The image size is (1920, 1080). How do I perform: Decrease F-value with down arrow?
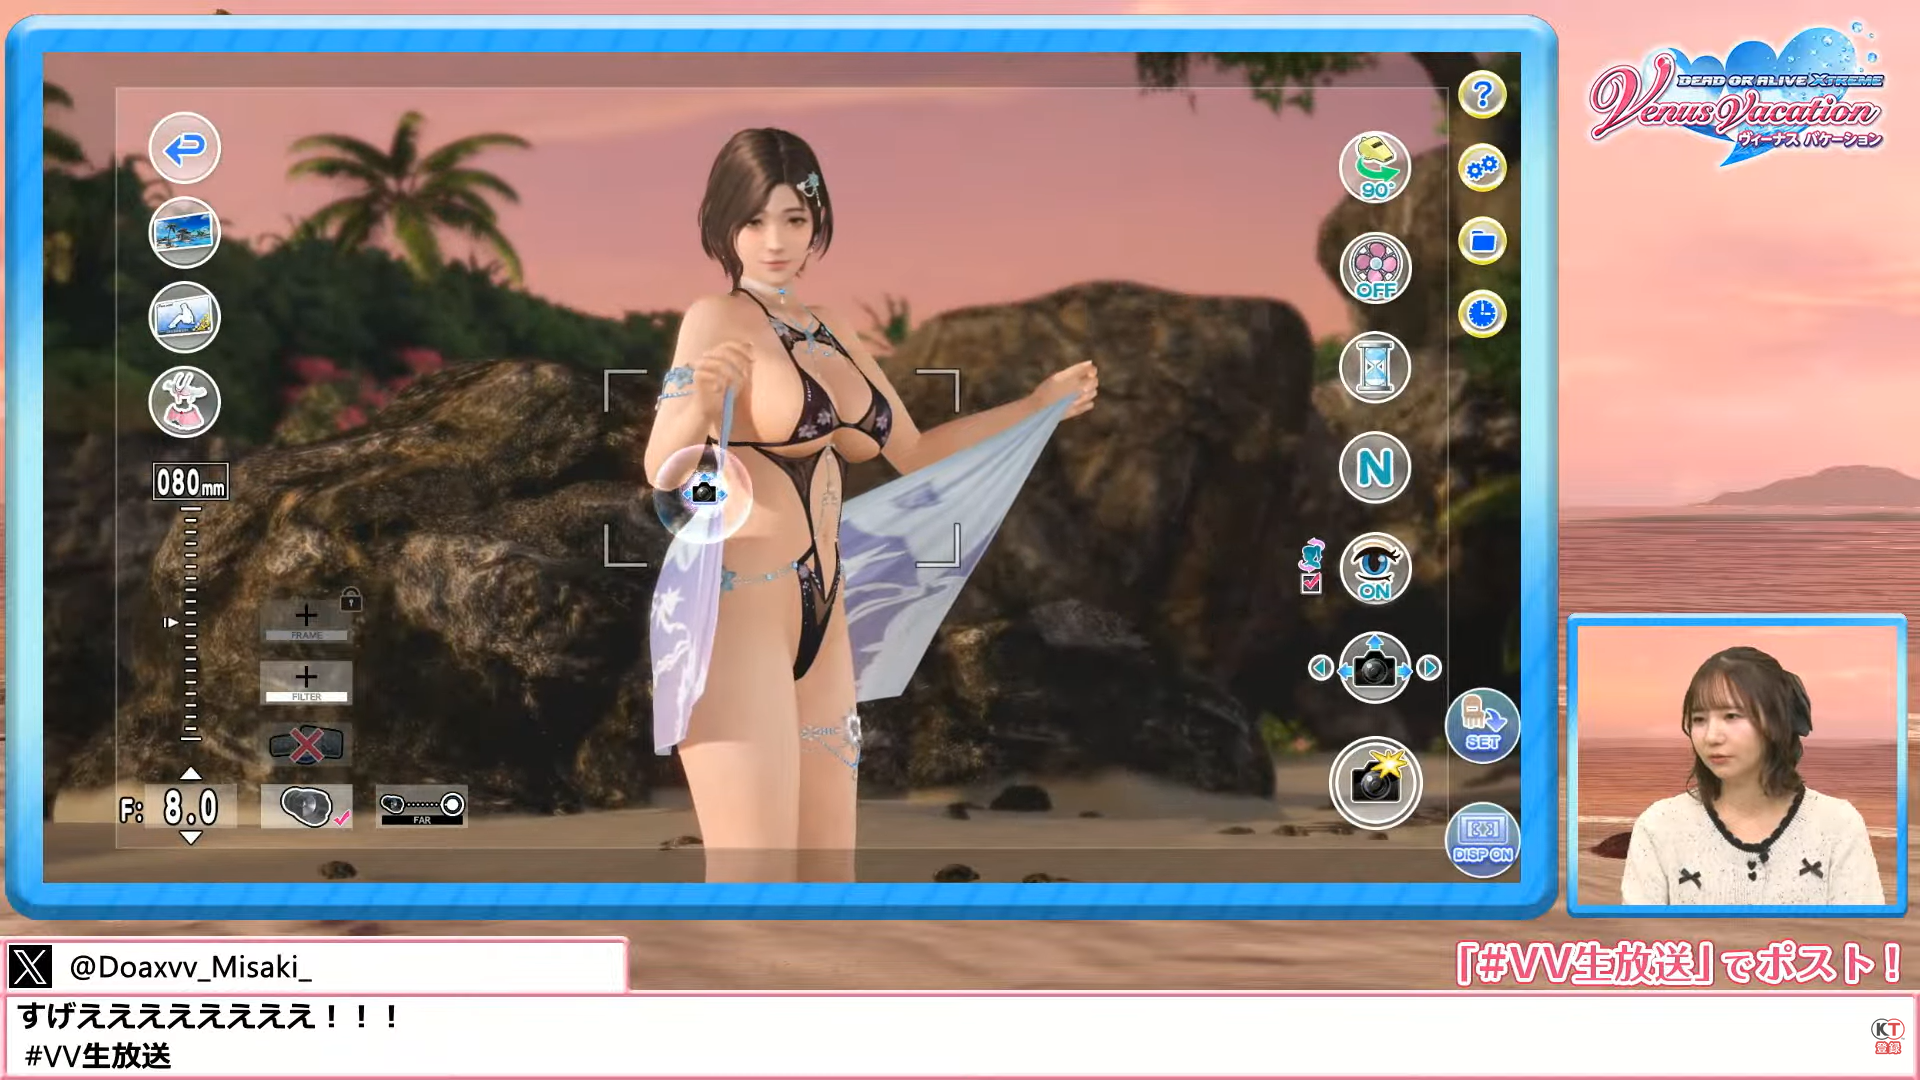pos(190,838)
